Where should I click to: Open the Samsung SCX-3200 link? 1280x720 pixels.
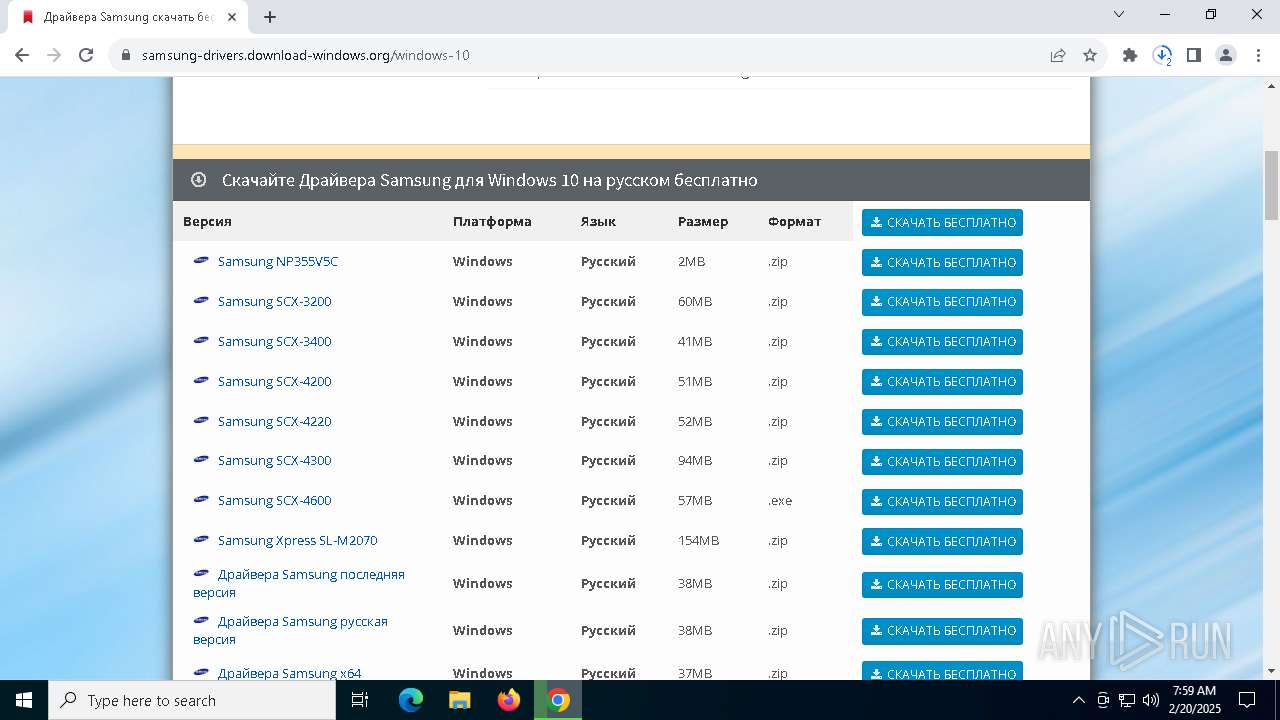tap(274, 301)
